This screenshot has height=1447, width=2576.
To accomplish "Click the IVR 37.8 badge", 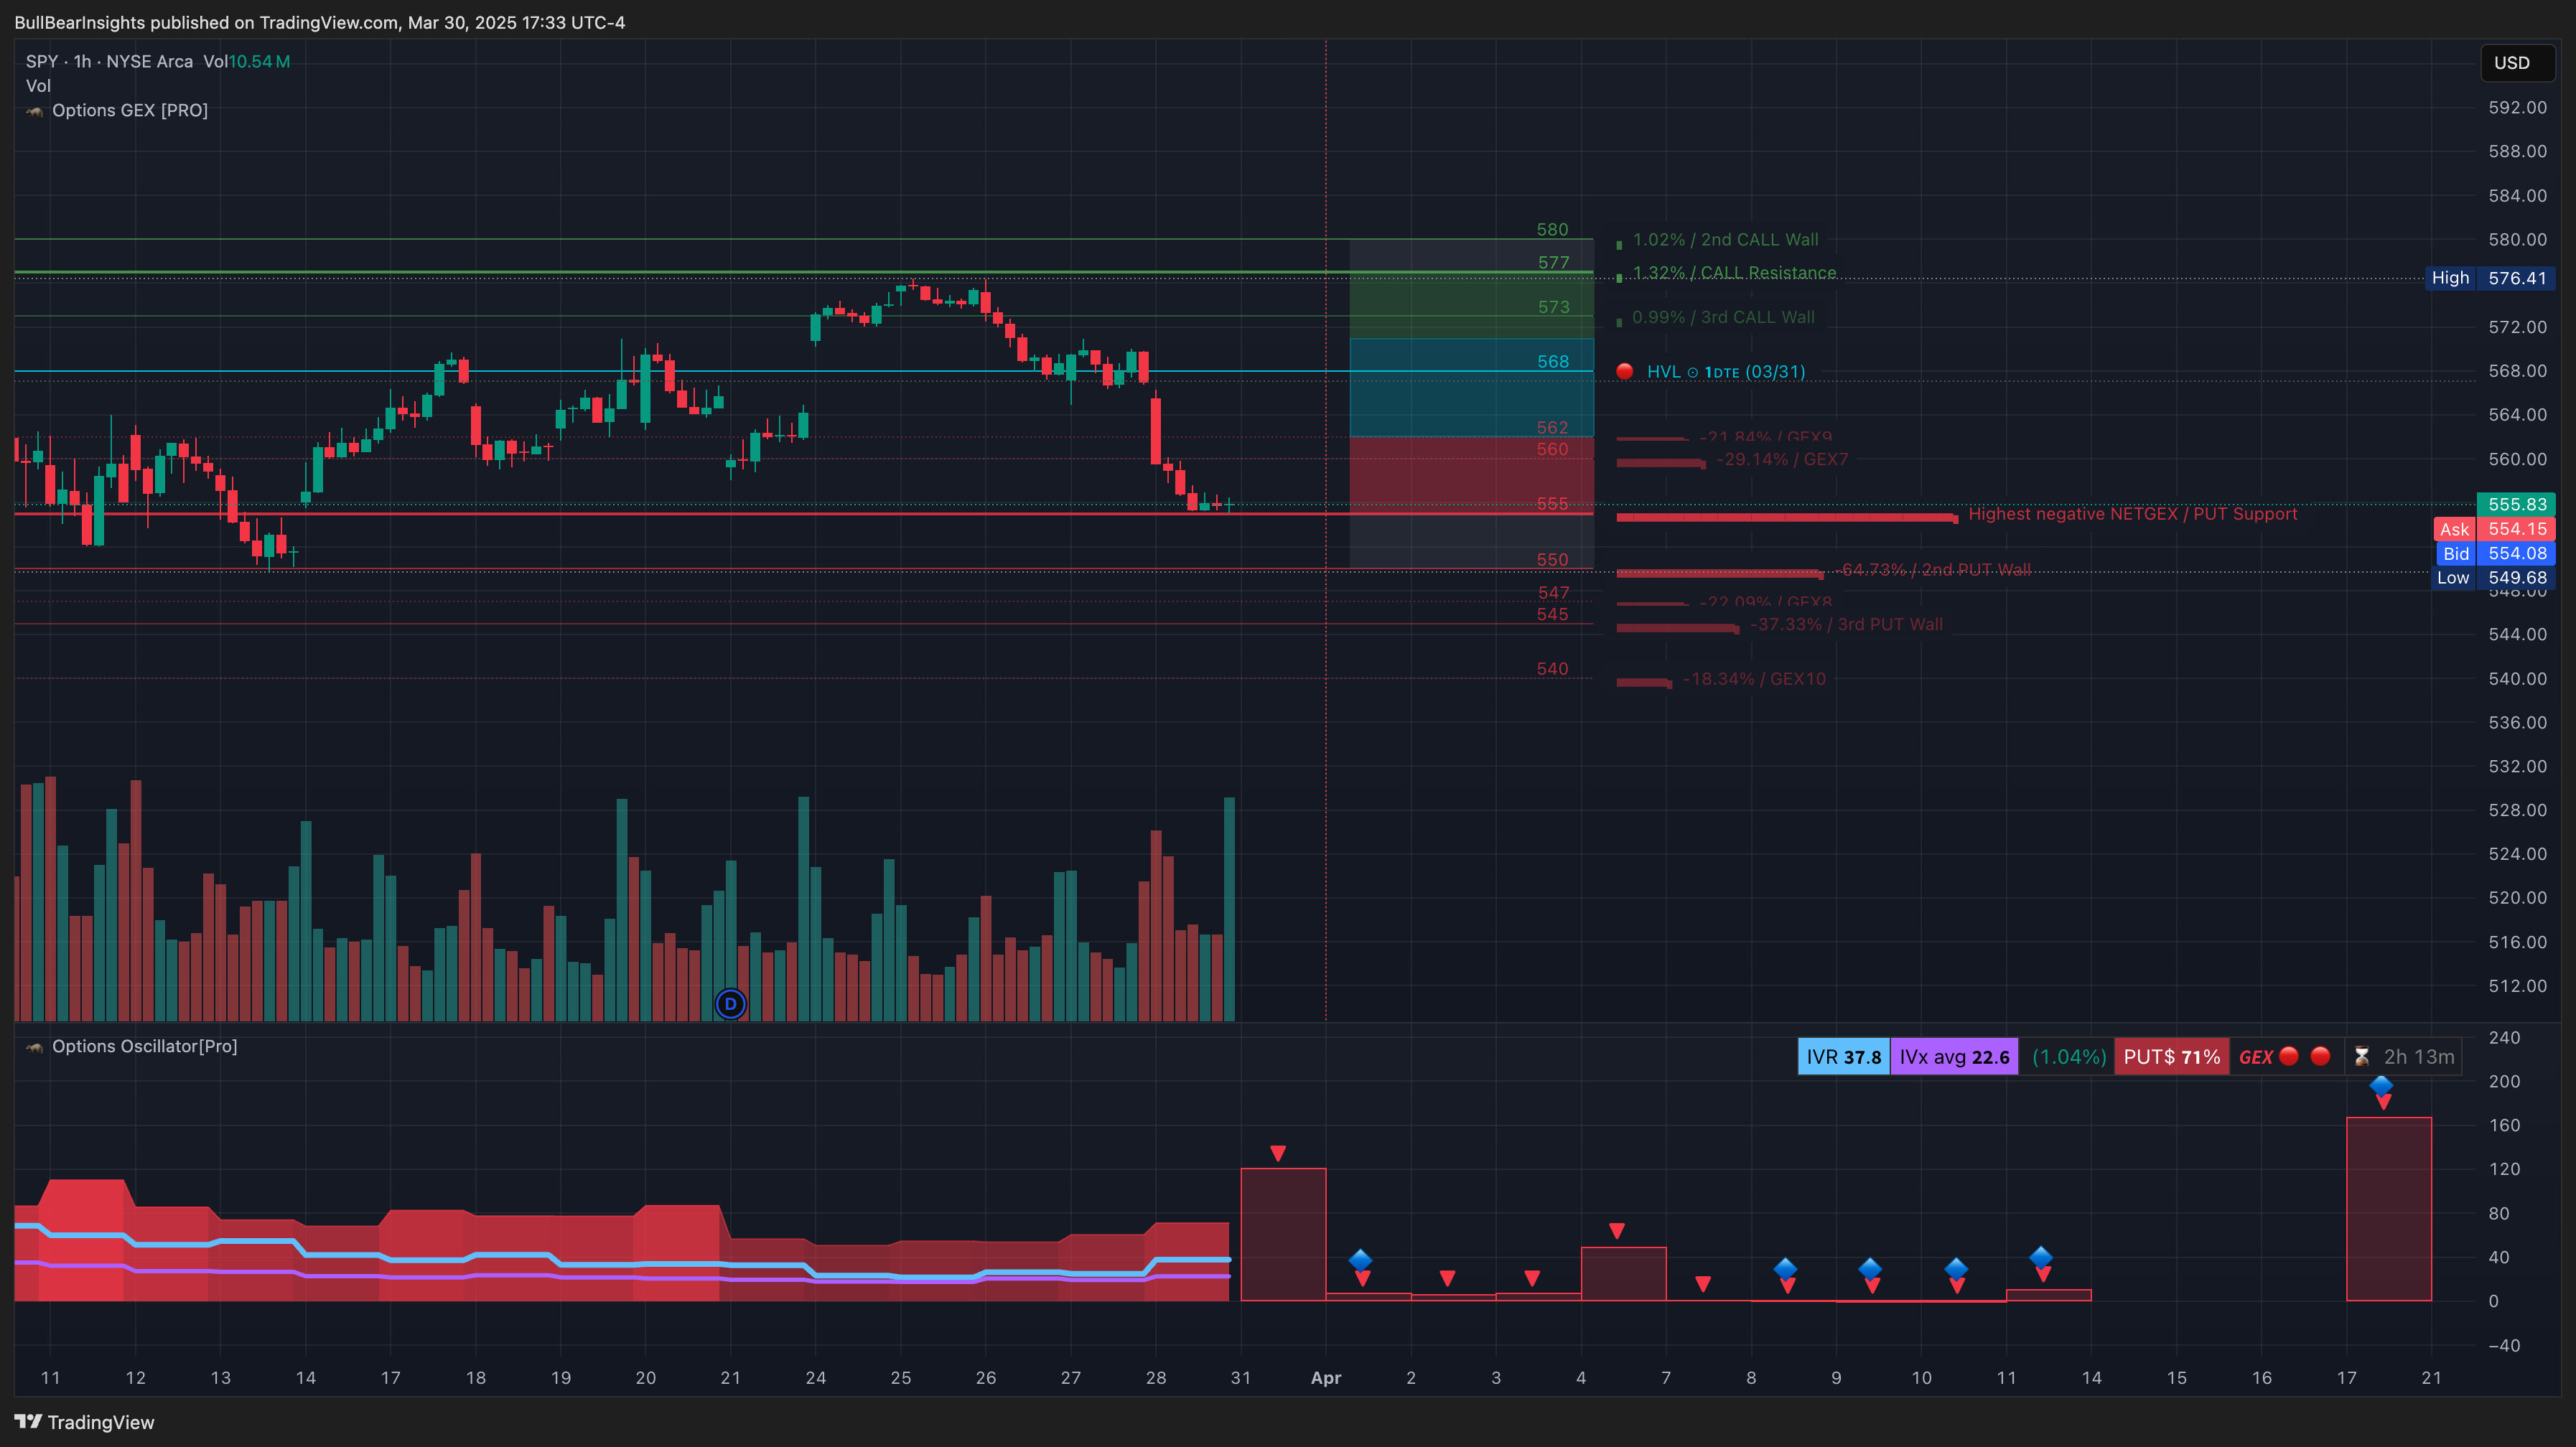I will point(1844,1057).
